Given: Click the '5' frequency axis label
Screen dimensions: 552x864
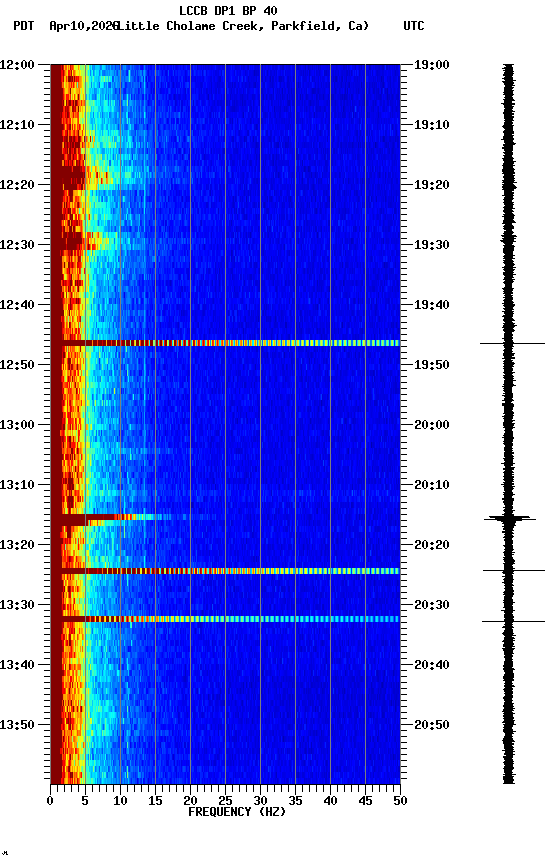Looking at the screenshot, I should [85, 801].
